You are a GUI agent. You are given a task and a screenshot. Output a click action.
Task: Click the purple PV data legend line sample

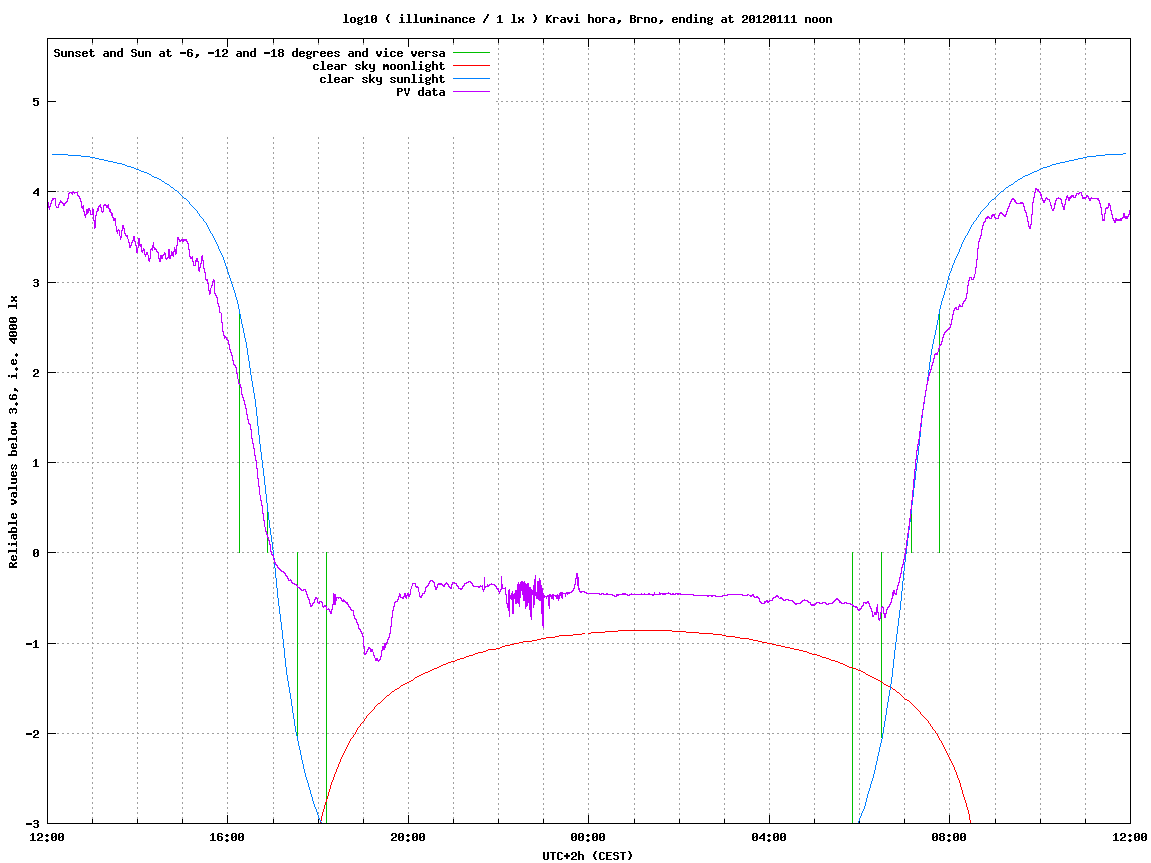pyautogui.click(x=471, y=92)
